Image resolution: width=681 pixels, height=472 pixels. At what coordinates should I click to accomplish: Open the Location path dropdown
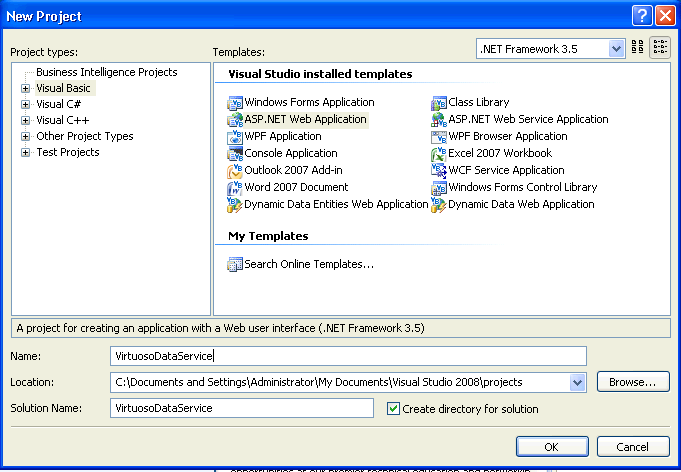[577, 382]
